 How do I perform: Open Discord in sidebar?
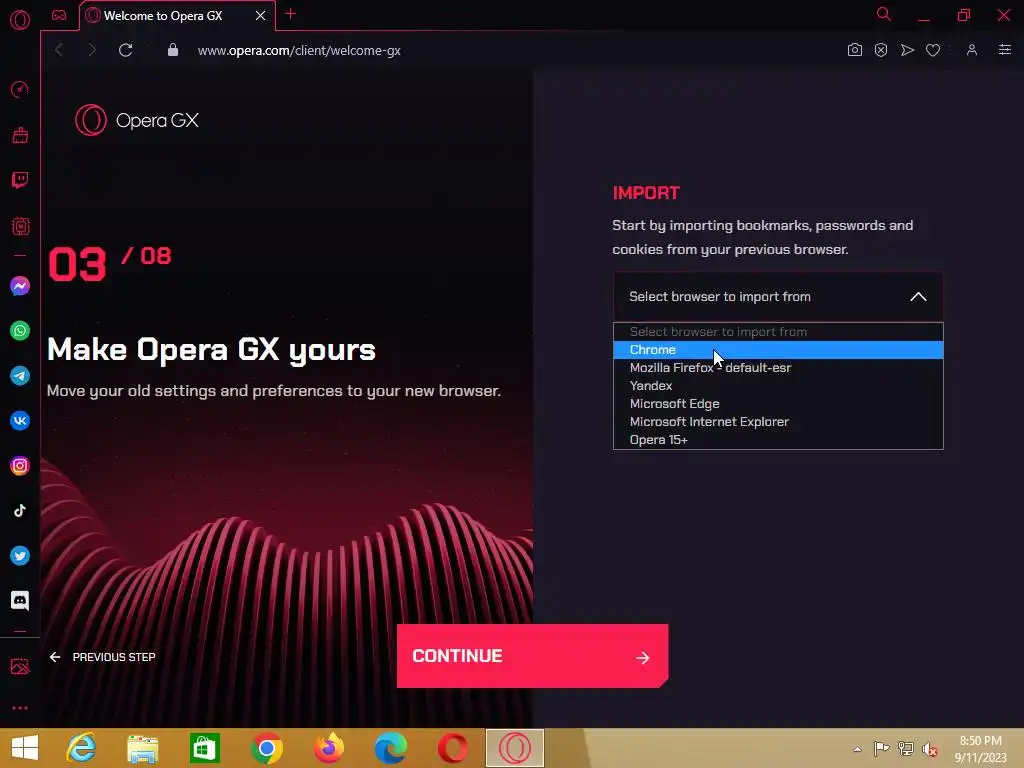[x=20, y=600]
